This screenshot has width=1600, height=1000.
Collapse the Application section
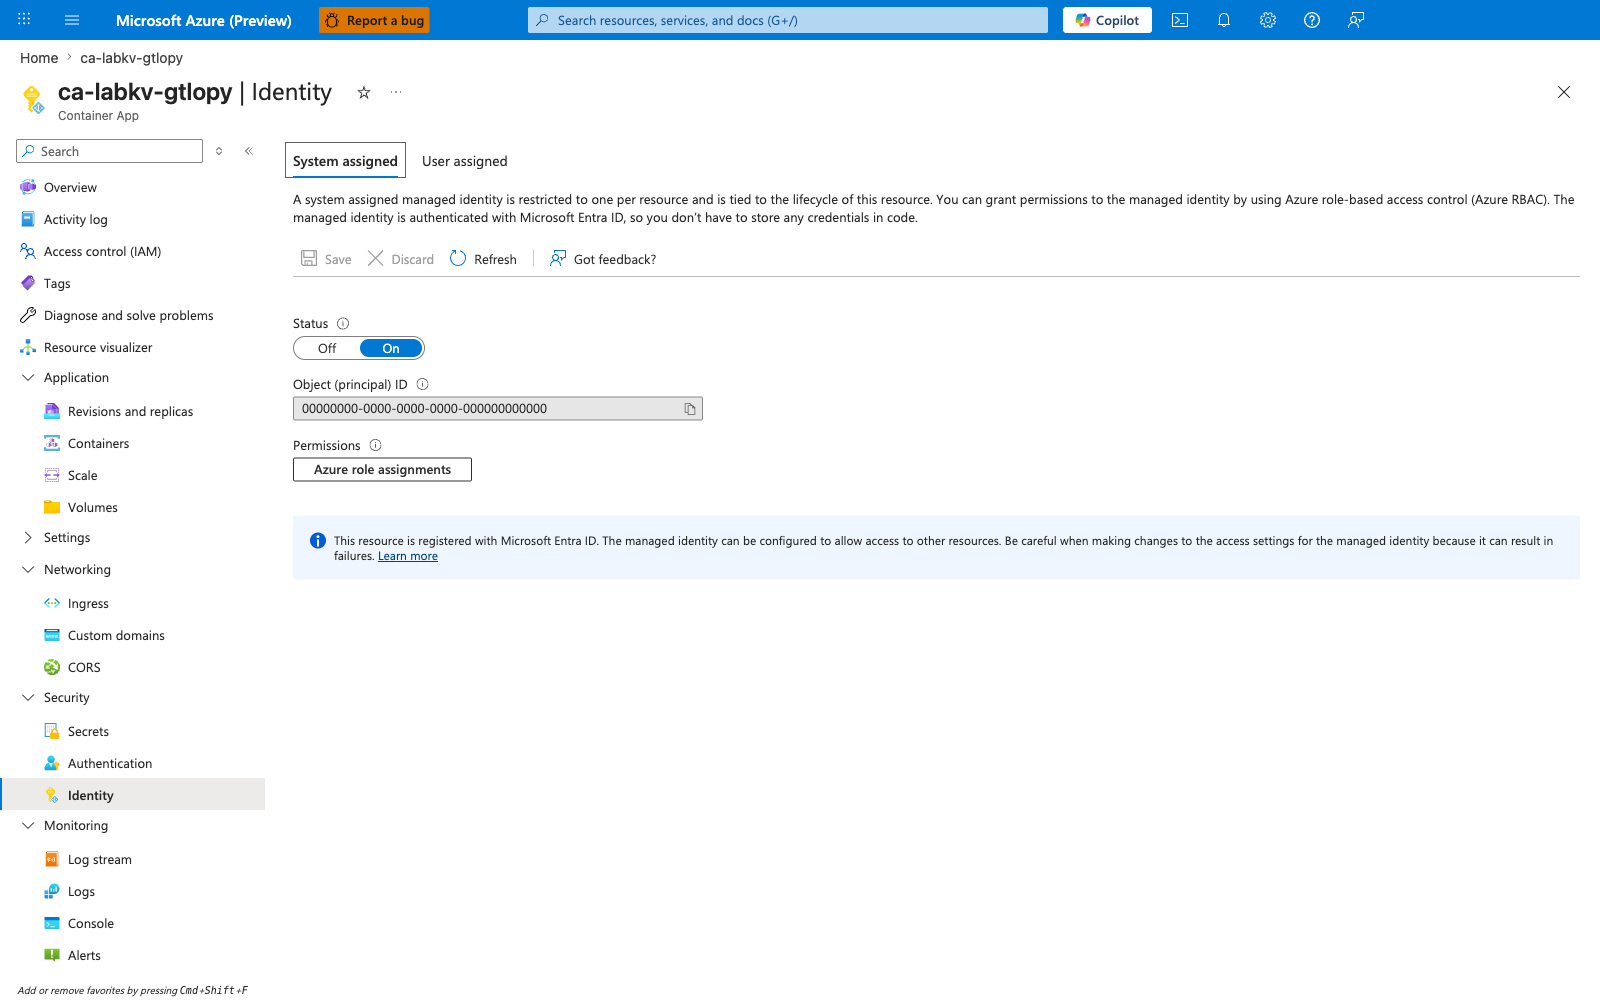click(x=28, y=377)
